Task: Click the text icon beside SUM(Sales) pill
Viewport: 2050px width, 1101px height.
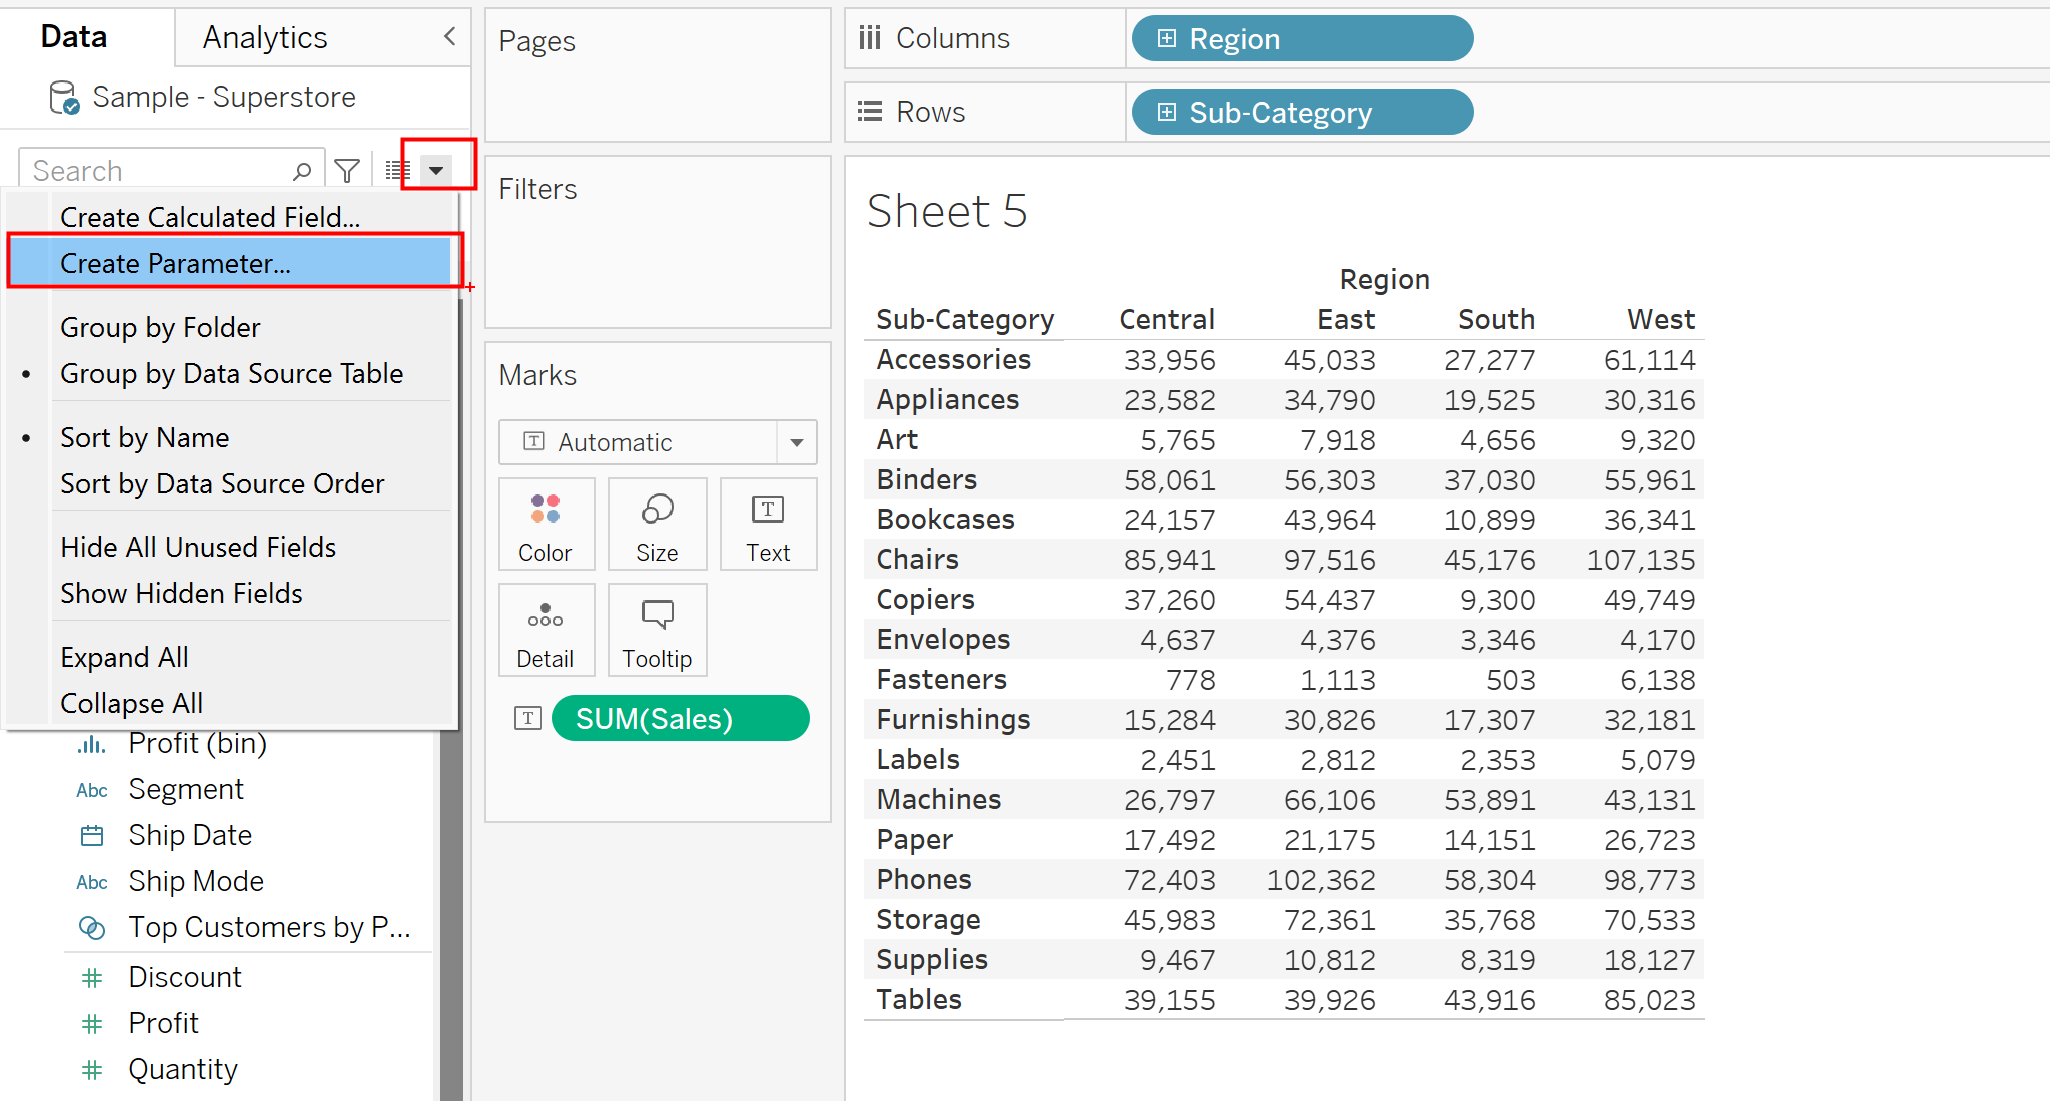Action: click(528, 718)
